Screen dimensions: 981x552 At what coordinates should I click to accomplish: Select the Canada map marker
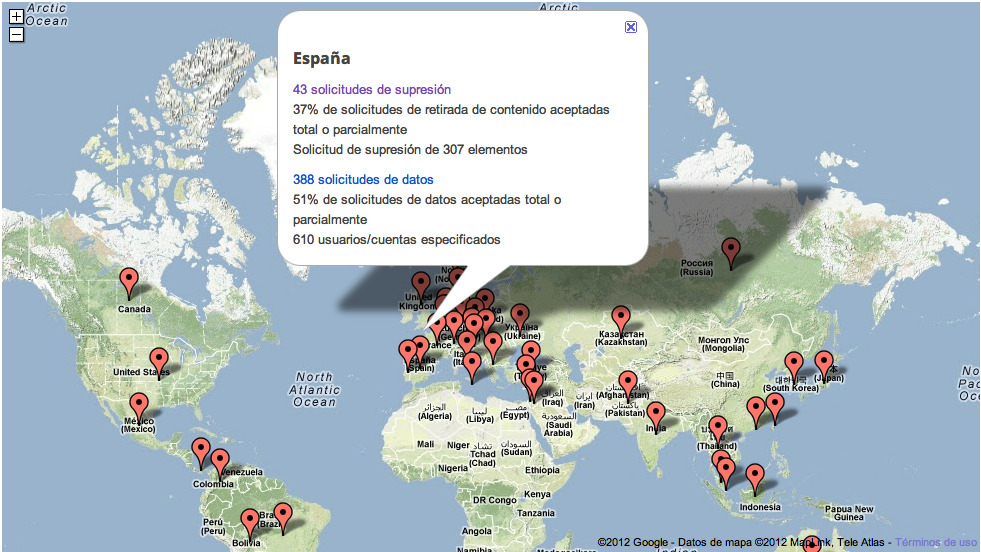point(129,283)
